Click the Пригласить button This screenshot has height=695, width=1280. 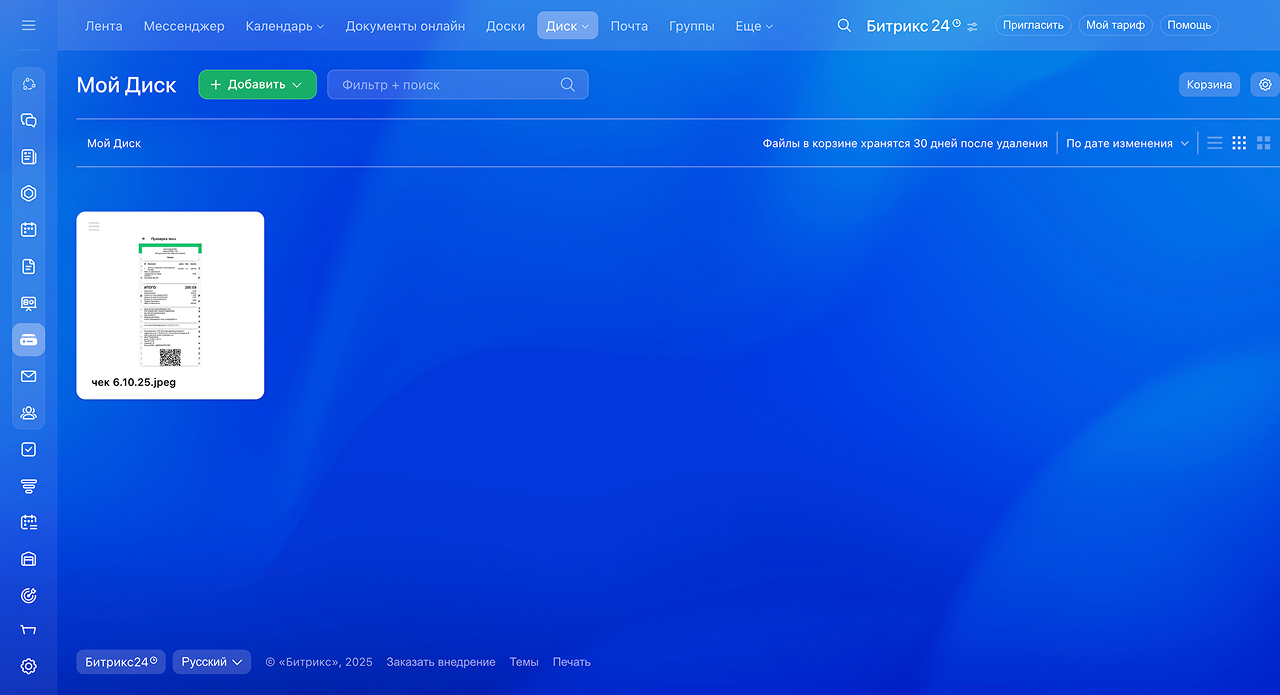tap(1032, 25)
